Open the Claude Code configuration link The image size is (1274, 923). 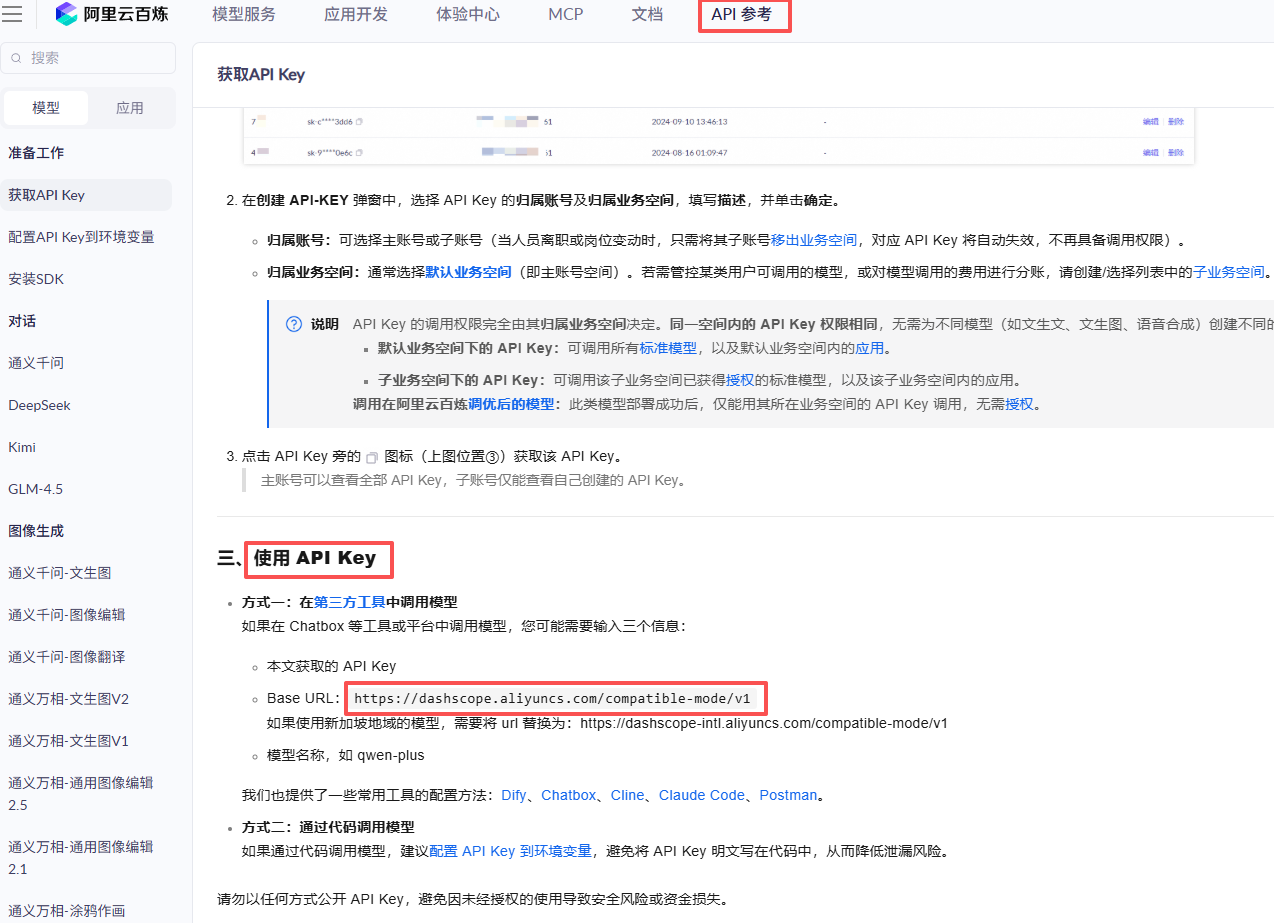pyautogui.click(x=702, y=795)
